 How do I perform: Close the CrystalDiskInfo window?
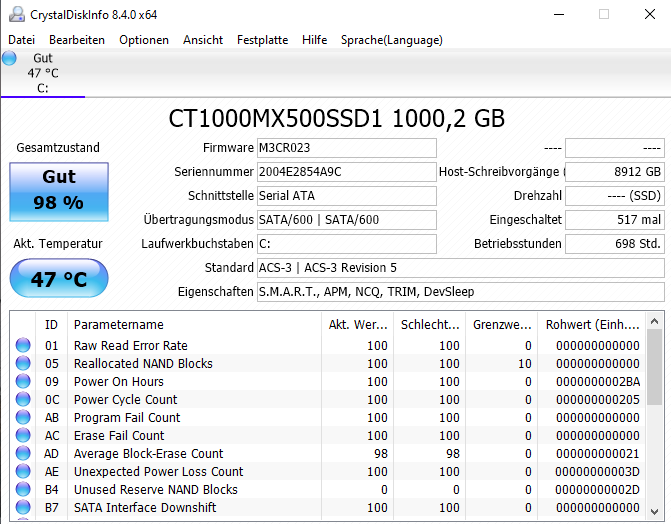[x=650, y=14]
